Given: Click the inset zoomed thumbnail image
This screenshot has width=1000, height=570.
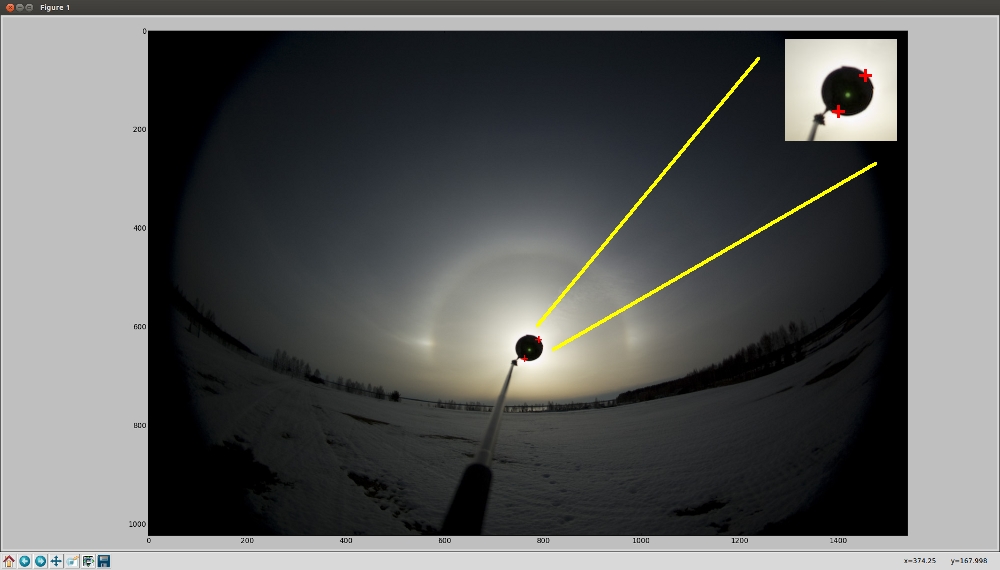Looking at the screenshot, I should tap(841, 90).
